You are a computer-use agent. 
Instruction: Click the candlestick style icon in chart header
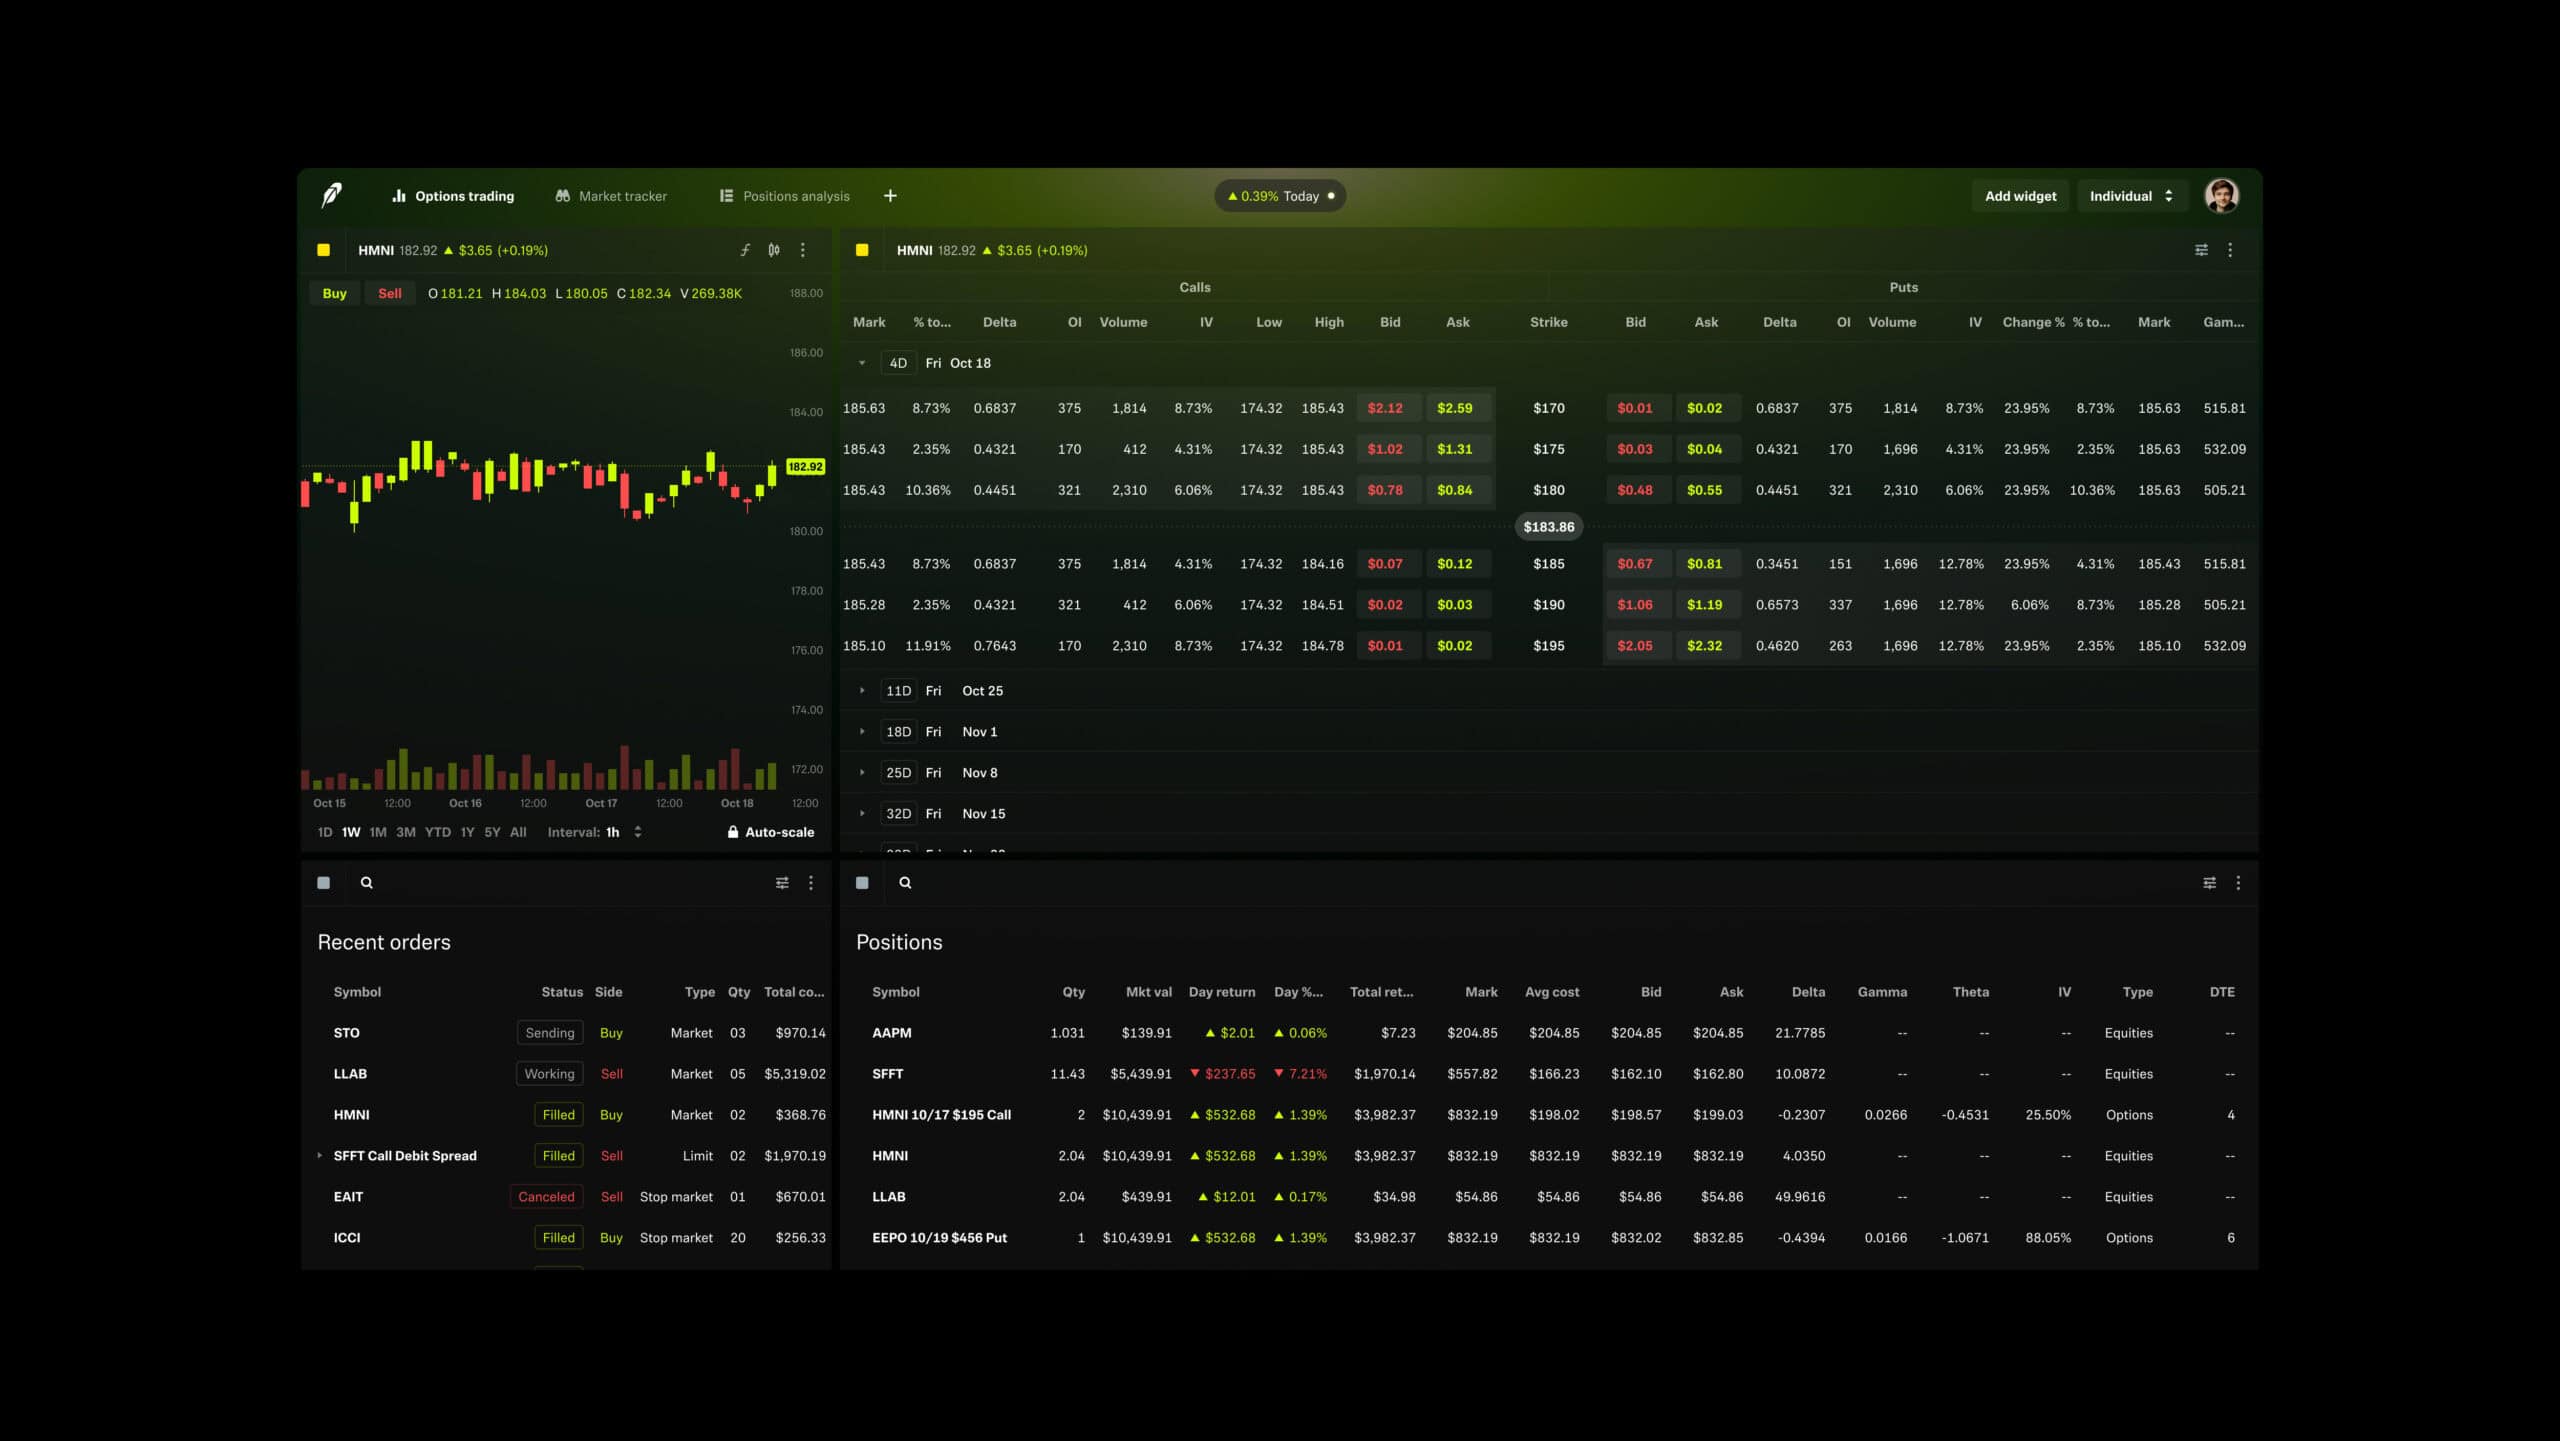pyautogui.click(x=774, y=250)
